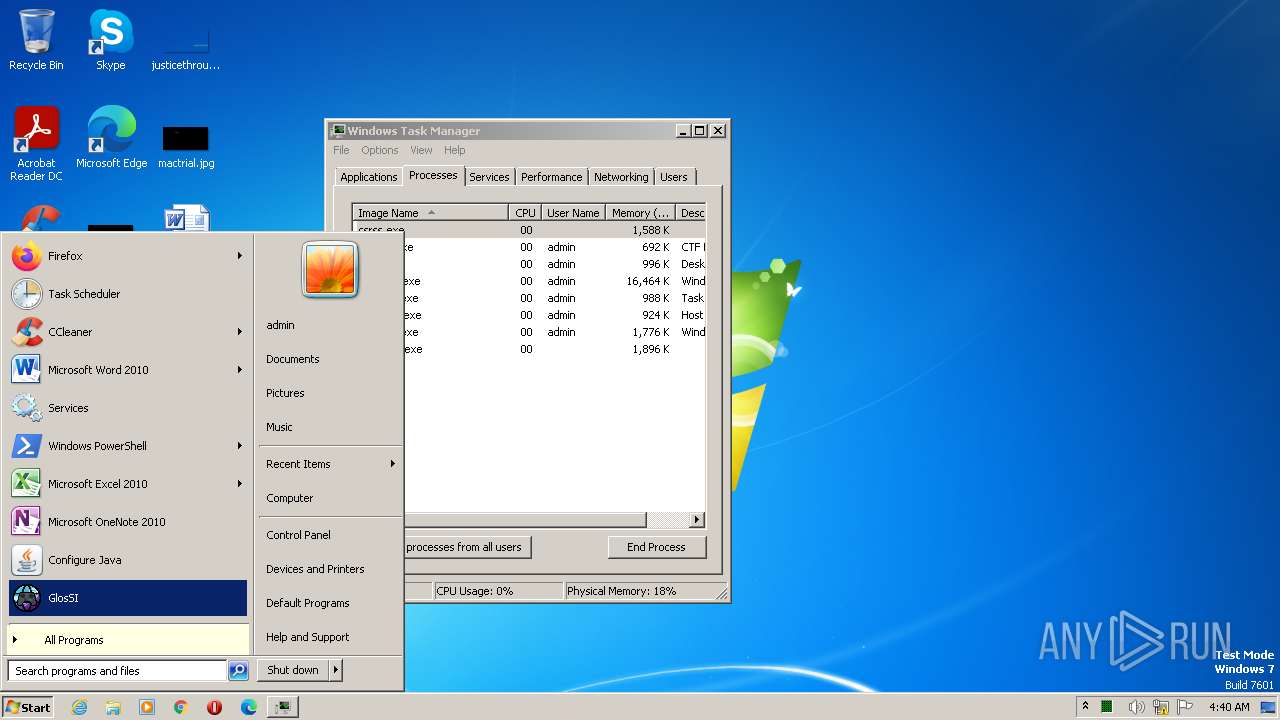Sort by the Image Name column
The height and width of the screenshot is (720, 1280).
point(430,213)
